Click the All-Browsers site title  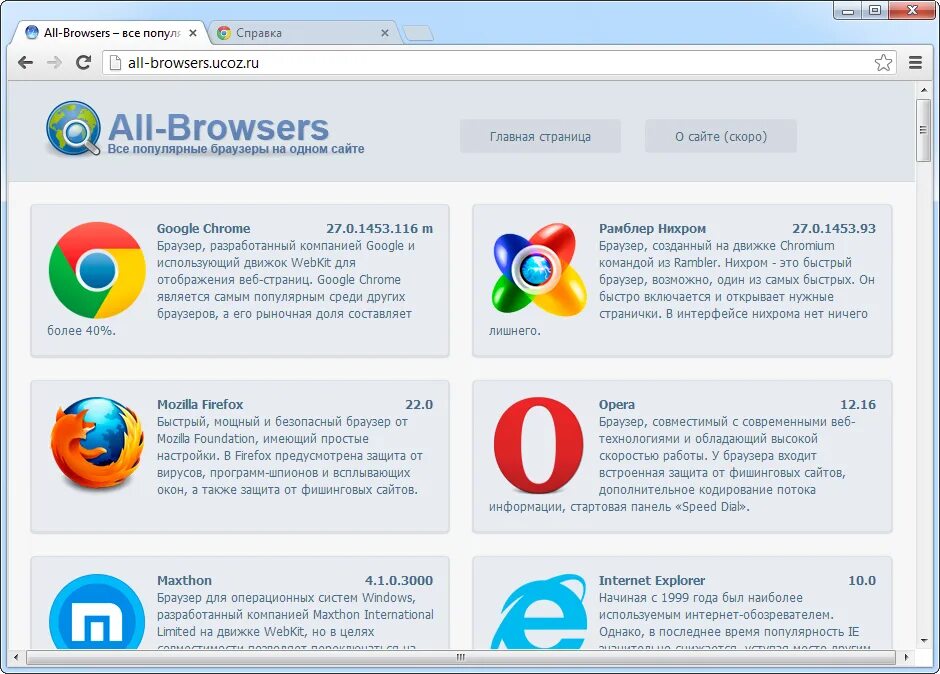click(218, 127)
